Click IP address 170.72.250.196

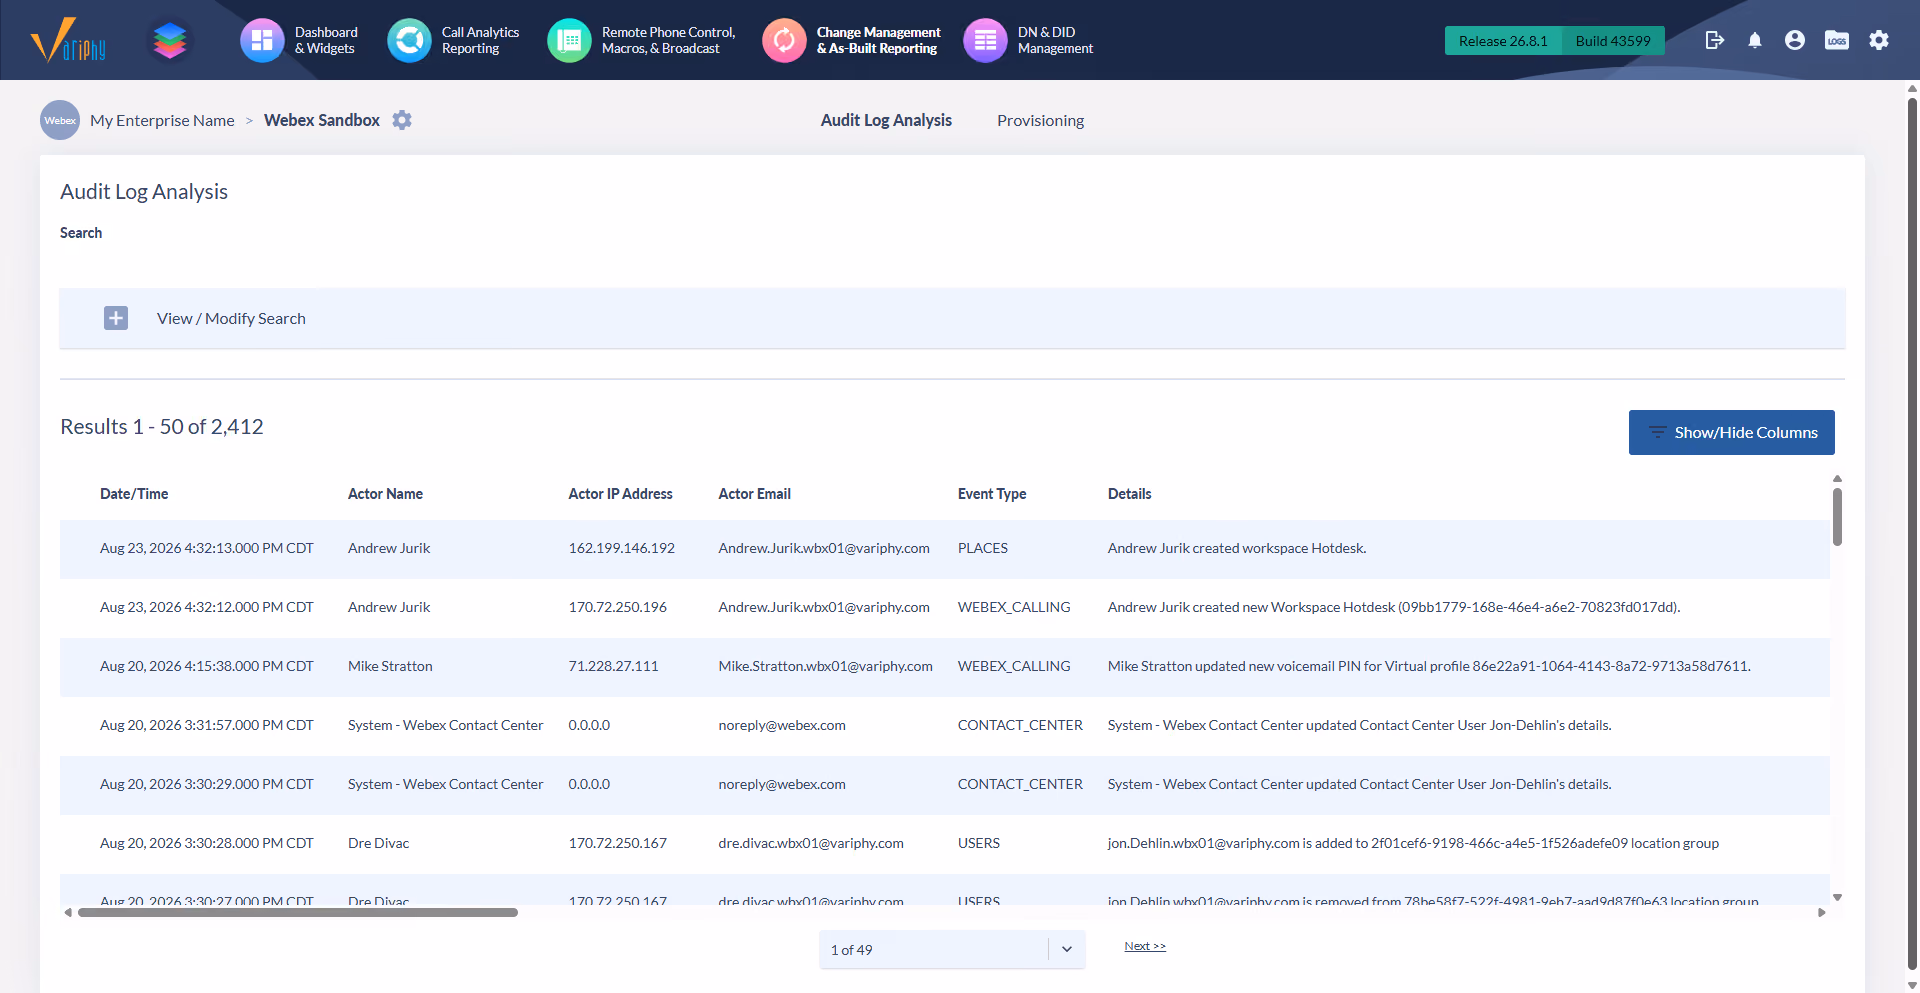[617, 607]
